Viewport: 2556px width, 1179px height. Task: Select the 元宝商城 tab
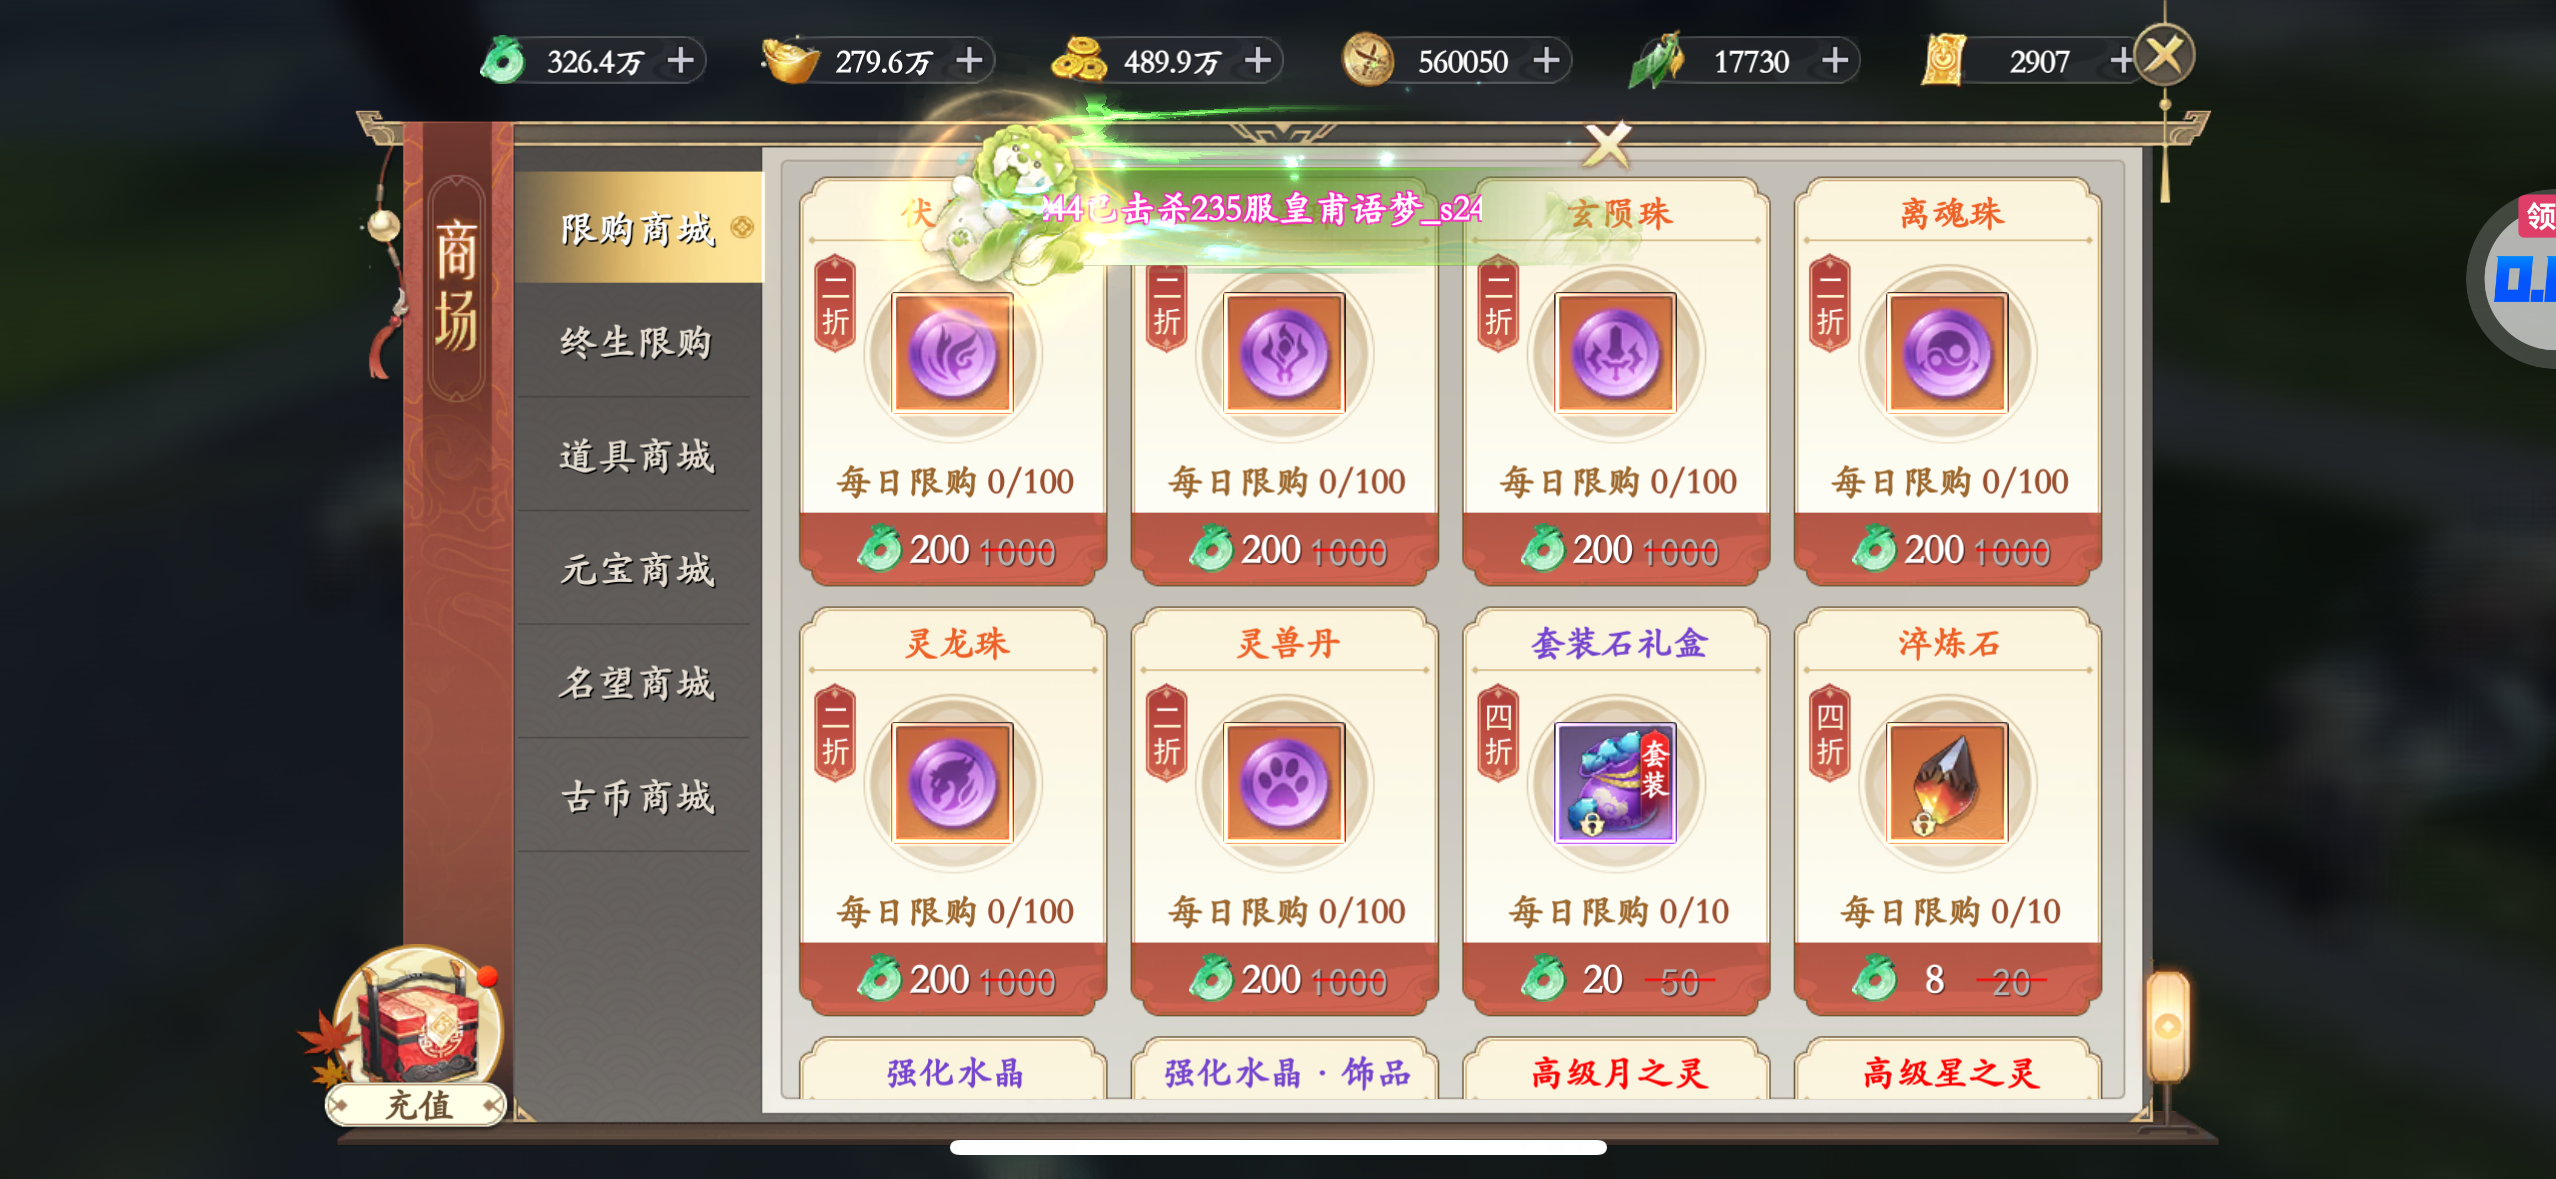[636, 570]
